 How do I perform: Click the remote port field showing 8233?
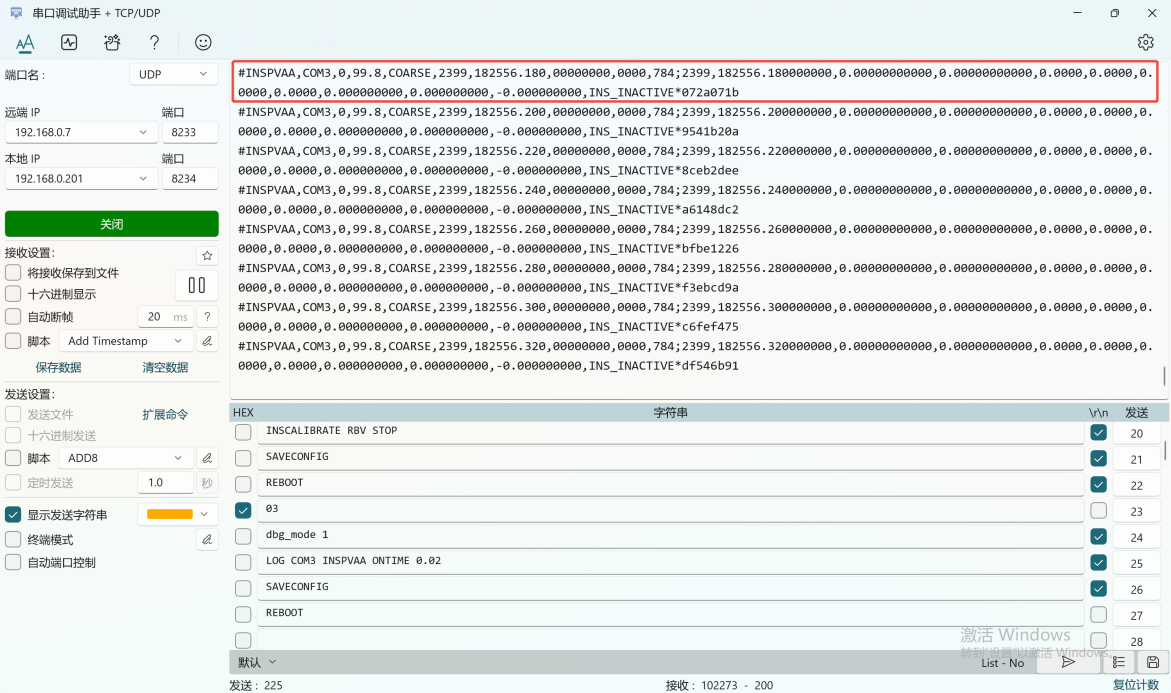click(189, 132)
